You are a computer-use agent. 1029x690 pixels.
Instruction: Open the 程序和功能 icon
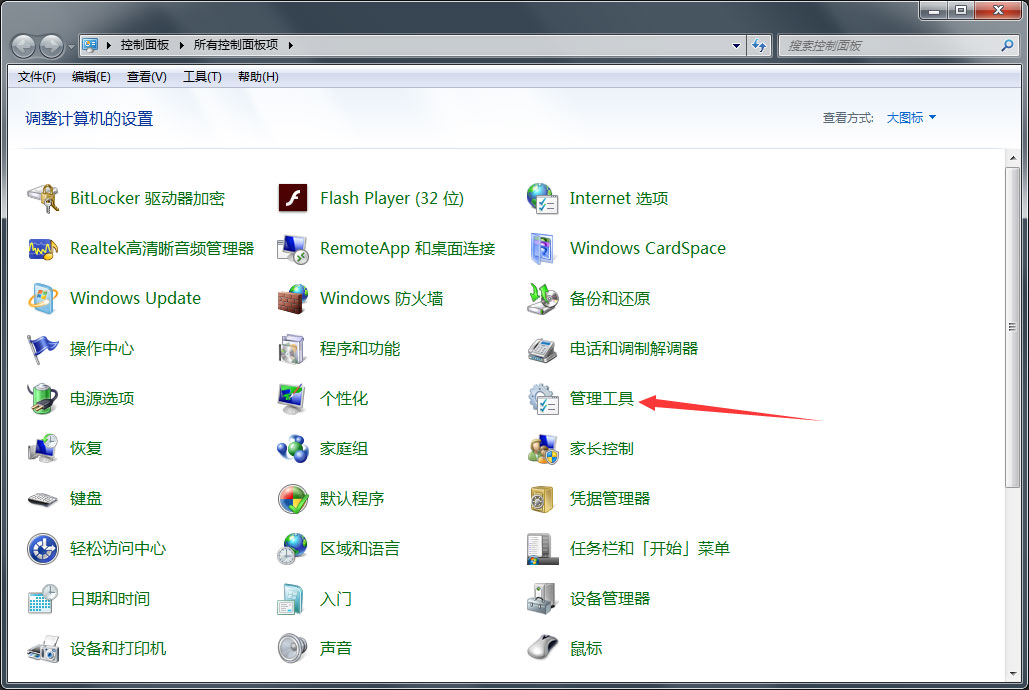click(x=293, y=349)
